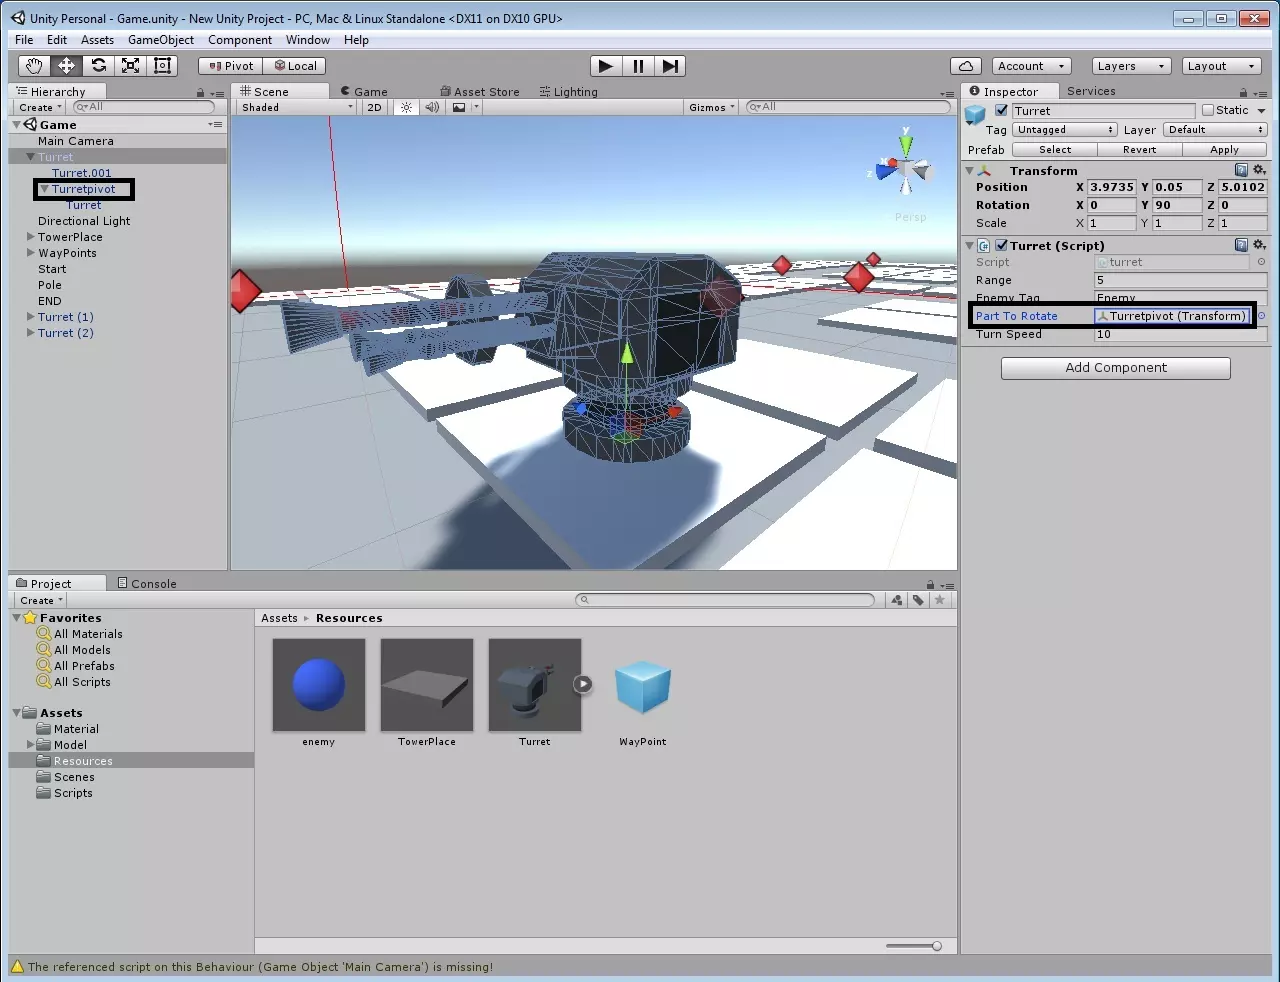This screenshot has height=982, width=1280.
Task: Select the enemy asset thumbnail
Action: tap(319, 686)
